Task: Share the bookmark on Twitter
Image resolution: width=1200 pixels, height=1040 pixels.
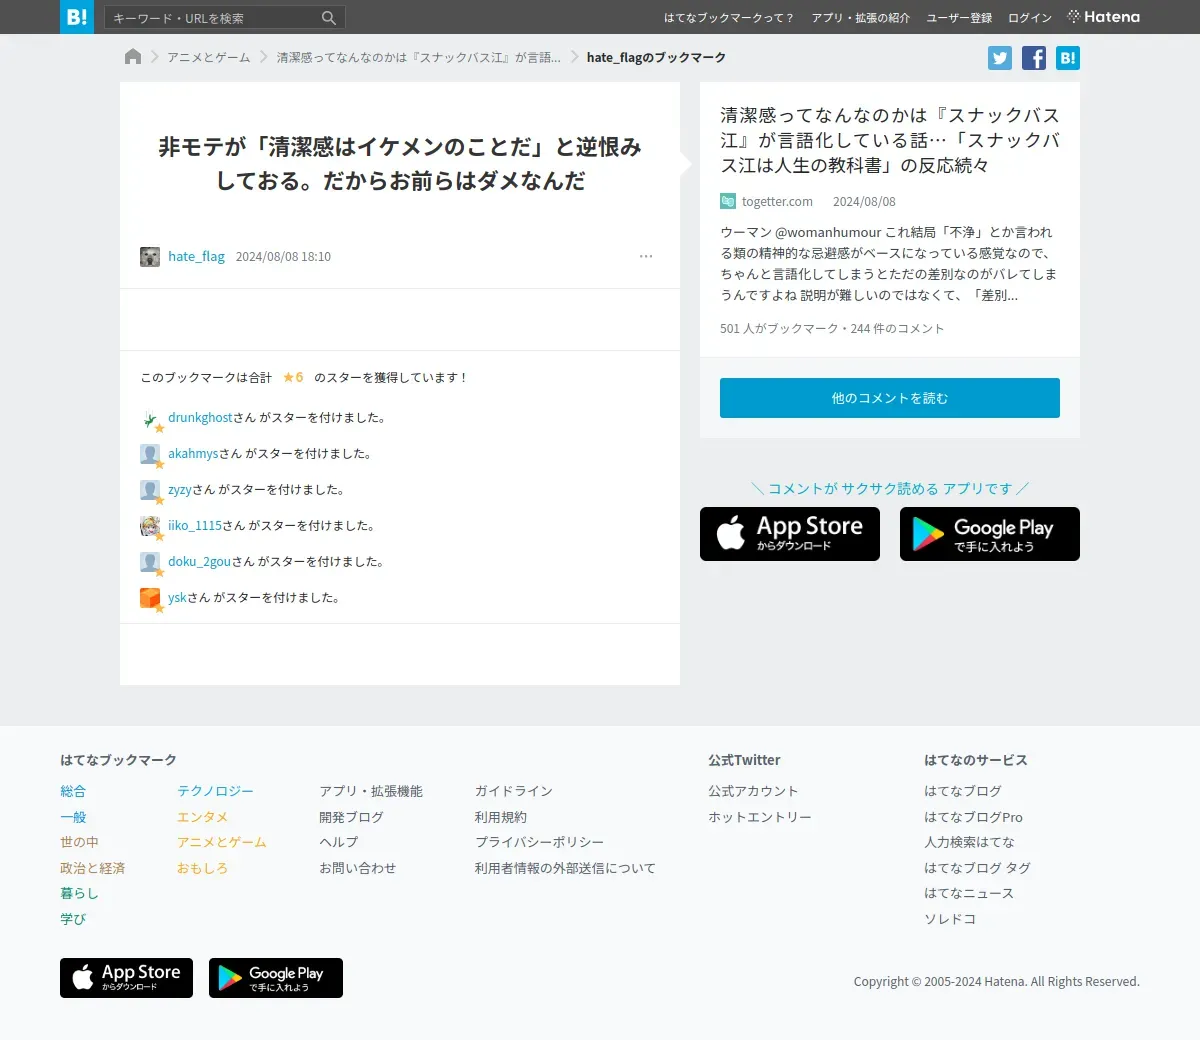Action: coord(1000,58)
